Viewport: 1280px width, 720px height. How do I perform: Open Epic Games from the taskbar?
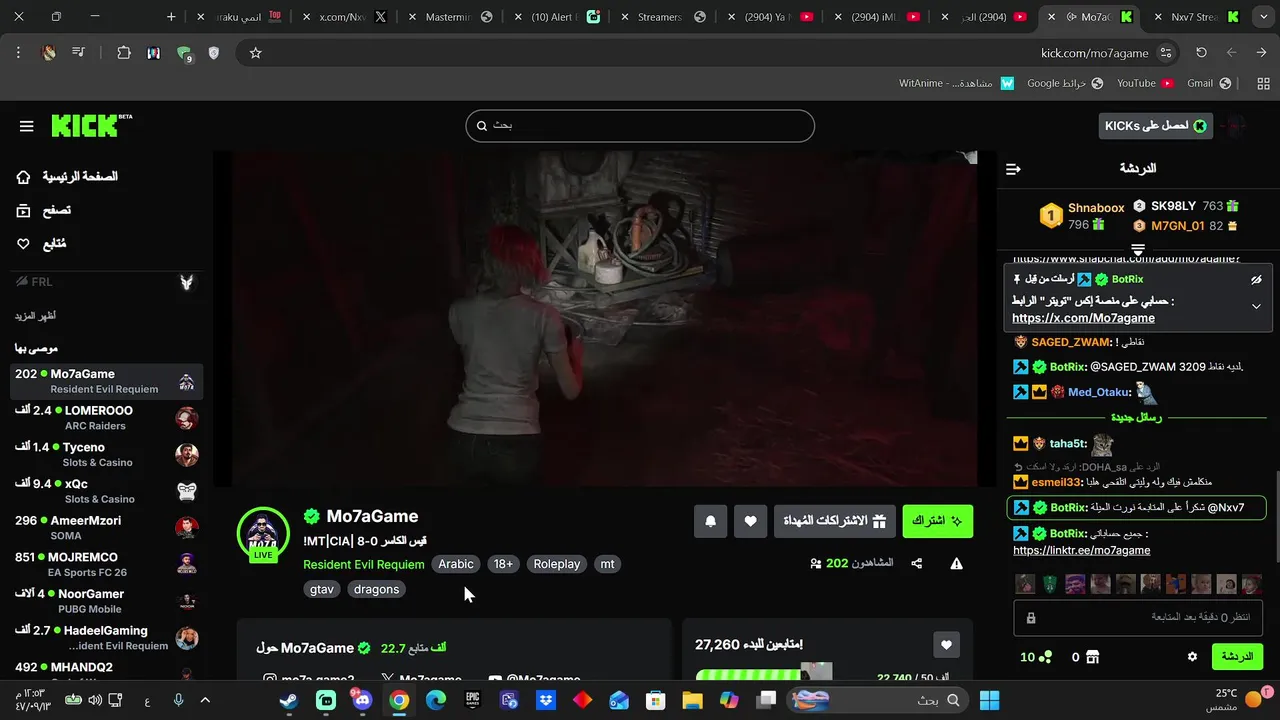pyautogui.click(x=473, y=700)
